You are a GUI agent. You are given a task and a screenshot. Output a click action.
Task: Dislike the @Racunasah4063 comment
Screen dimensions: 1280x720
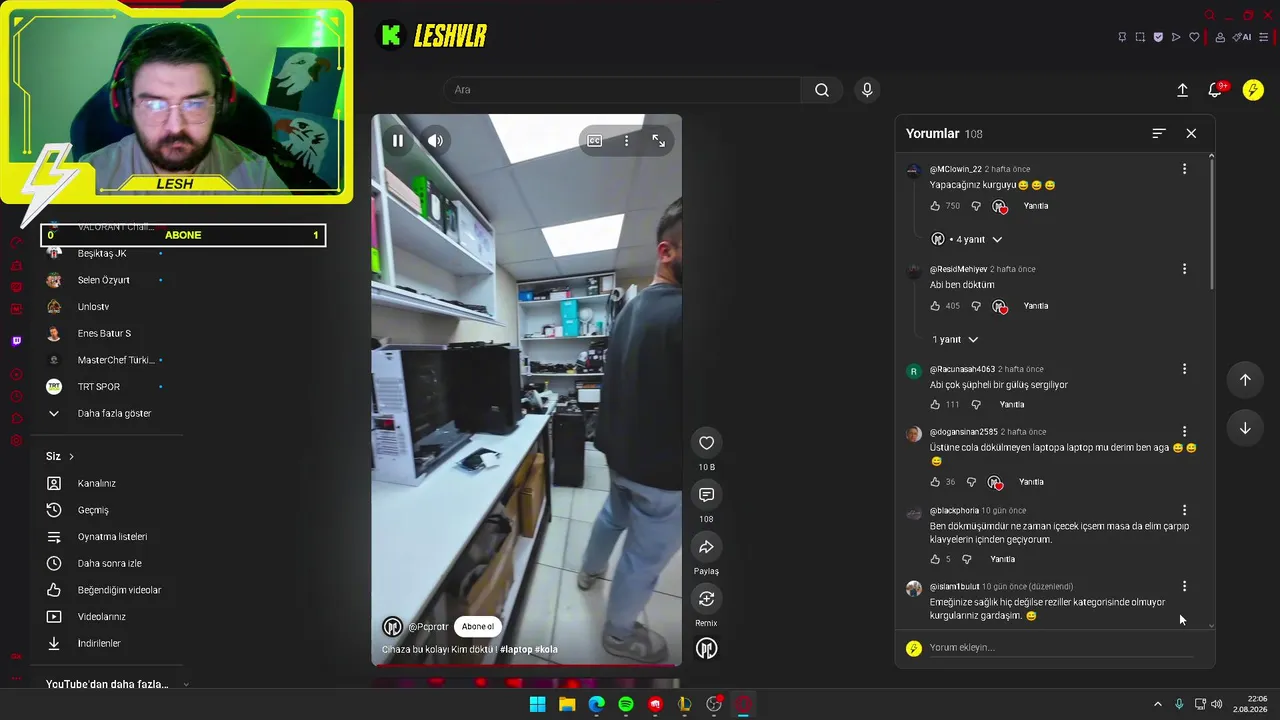pyautogui.click(x=976, y=405)
